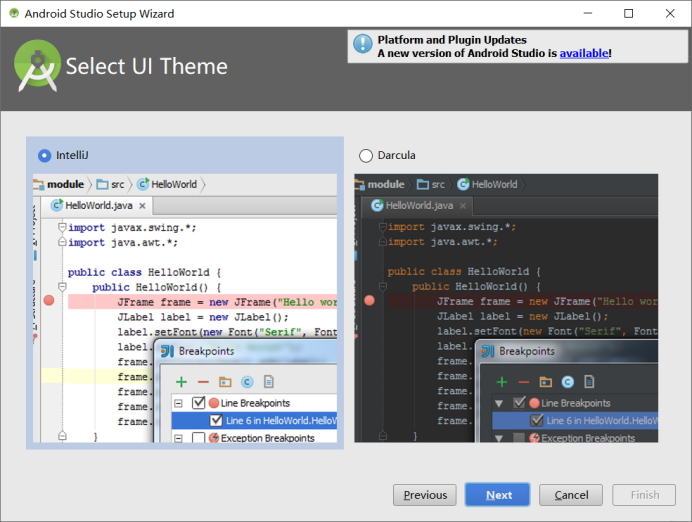The height and width of the screenshot is (522, 692).
Task: Close the HelloWorld.java tab in Darcula preview
Action: coord(463,206)
